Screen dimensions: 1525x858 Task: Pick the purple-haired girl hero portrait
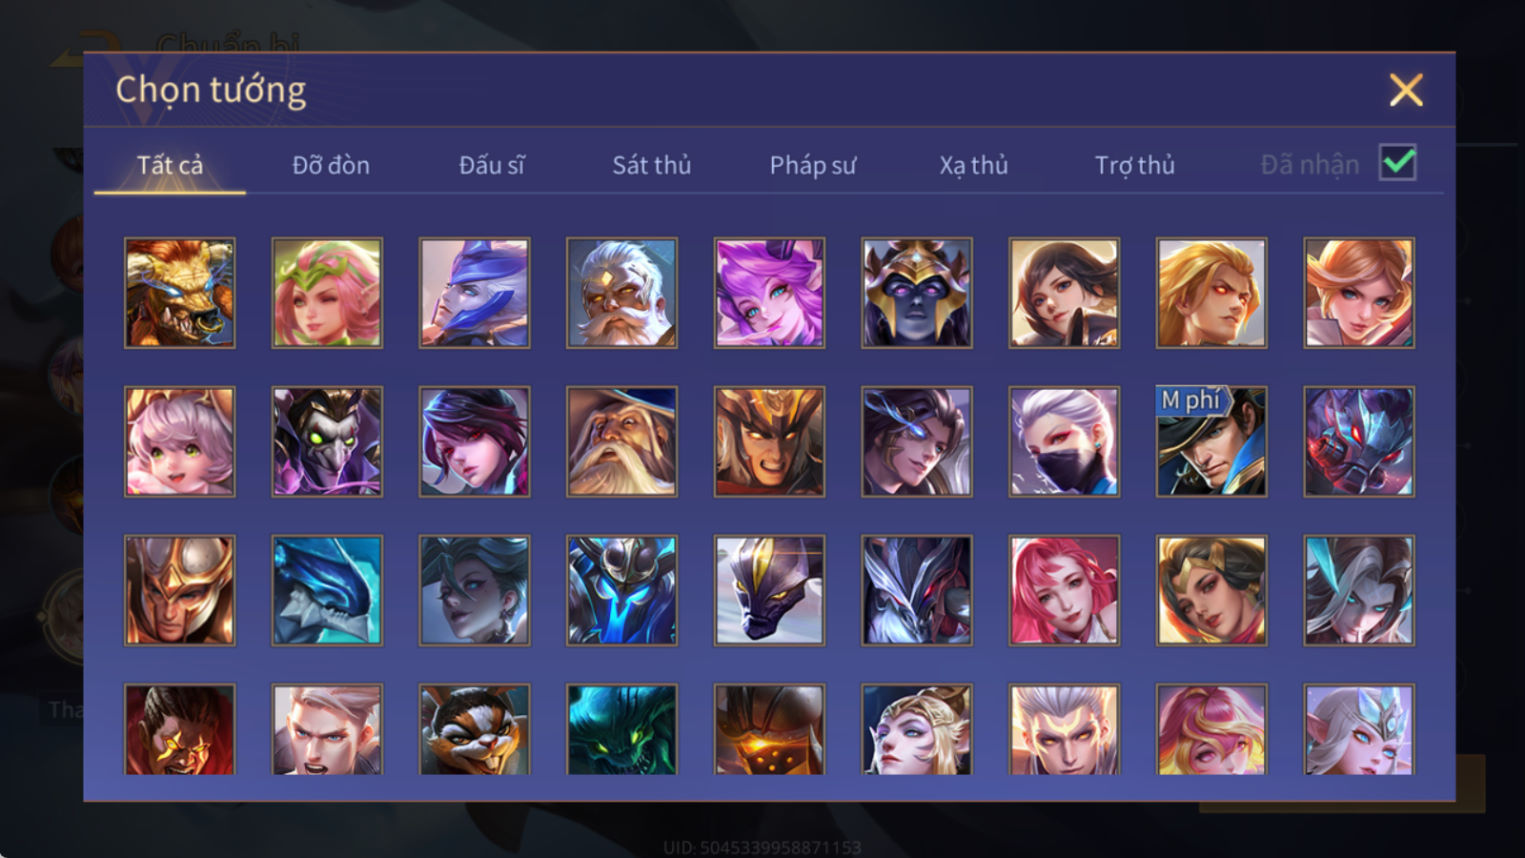coord(769,293)
